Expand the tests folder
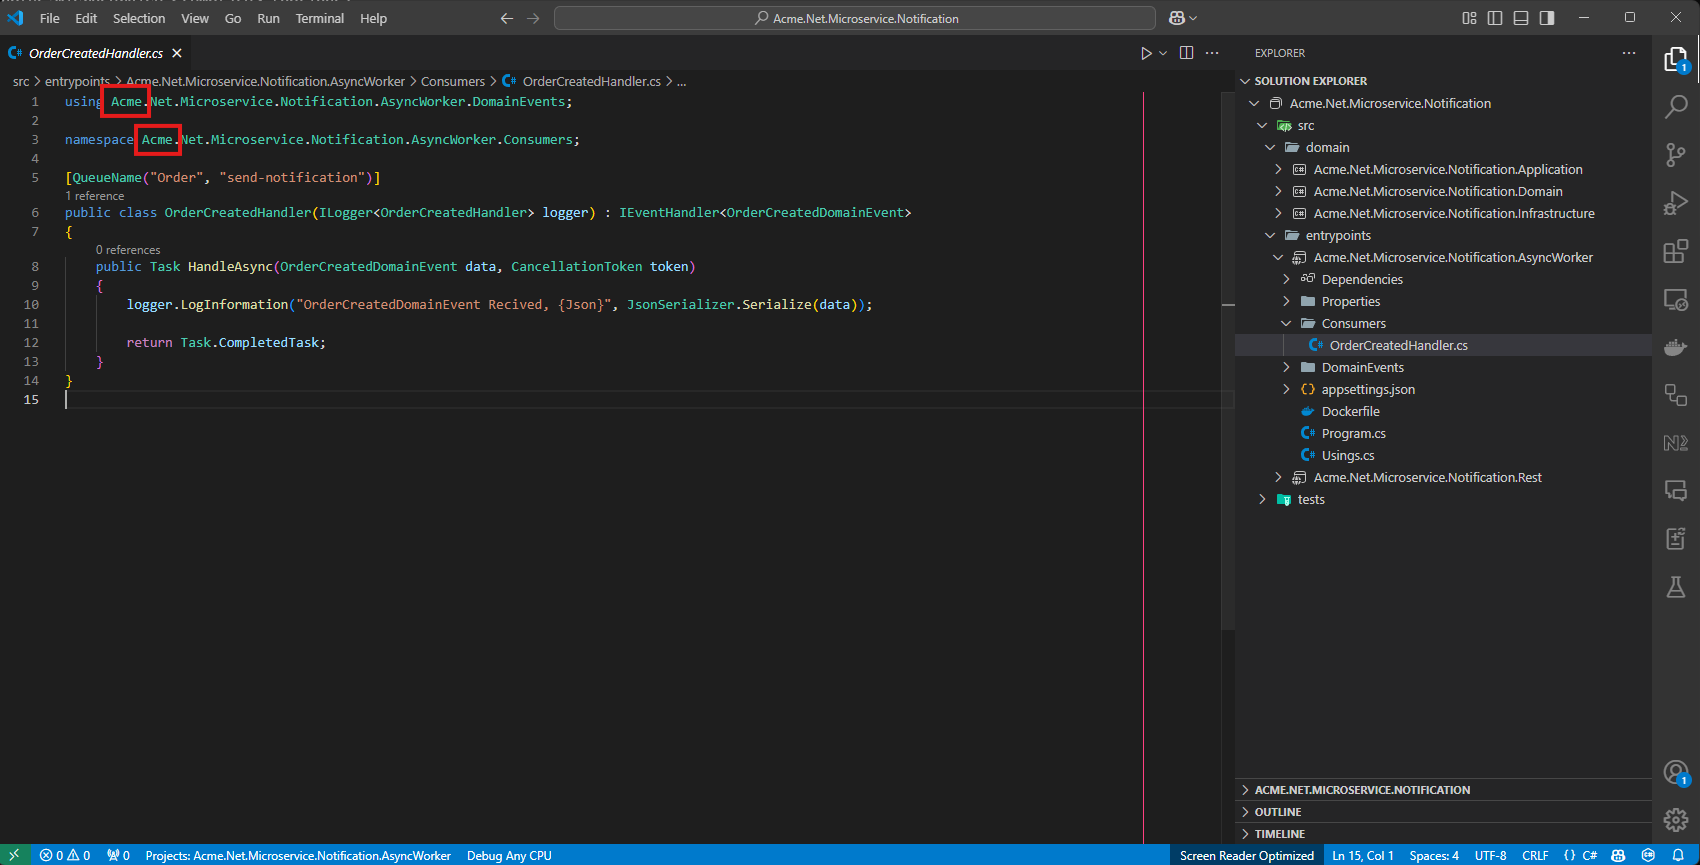Viewport: 1700px width, 865px height. pos(1262,499)
